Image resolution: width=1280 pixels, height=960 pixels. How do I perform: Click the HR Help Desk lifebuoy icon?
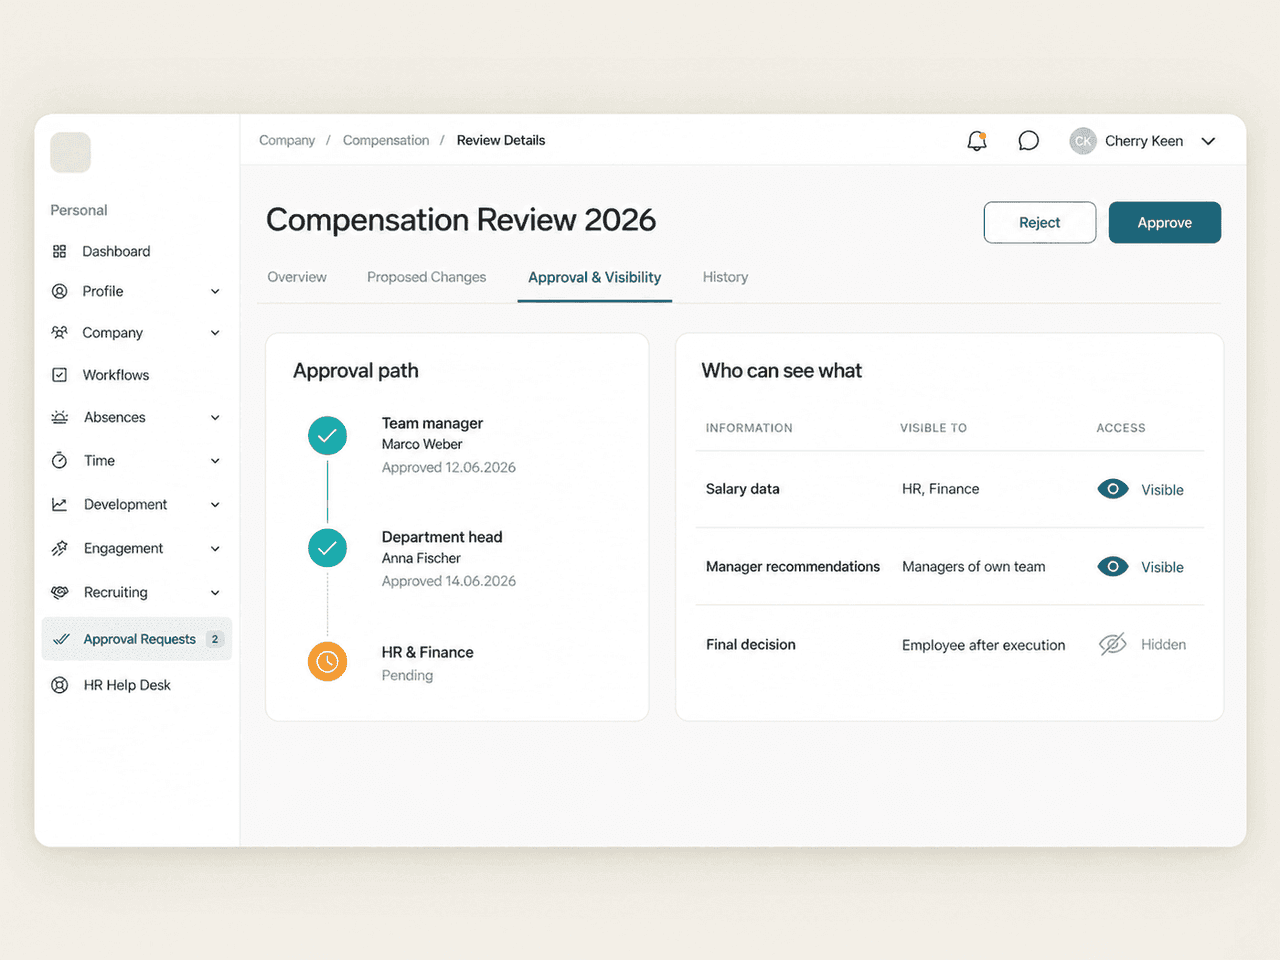(x=60, y=685)
